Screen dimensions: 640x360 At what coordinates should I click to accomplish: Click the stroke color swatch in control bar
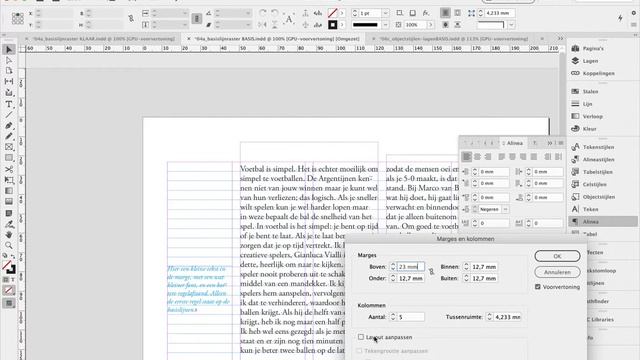[333, 25]
